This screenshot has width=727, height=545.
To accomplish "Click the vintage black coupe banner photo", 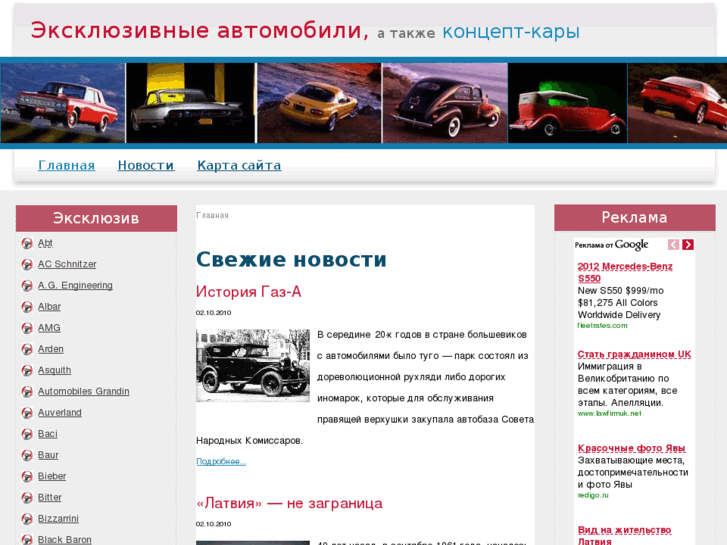I will tap(445, 103).
